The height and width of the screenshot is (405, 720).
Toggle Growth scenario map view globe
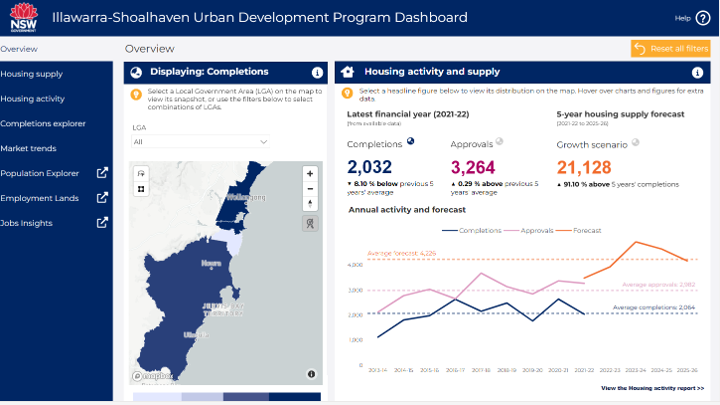point(634,142)
